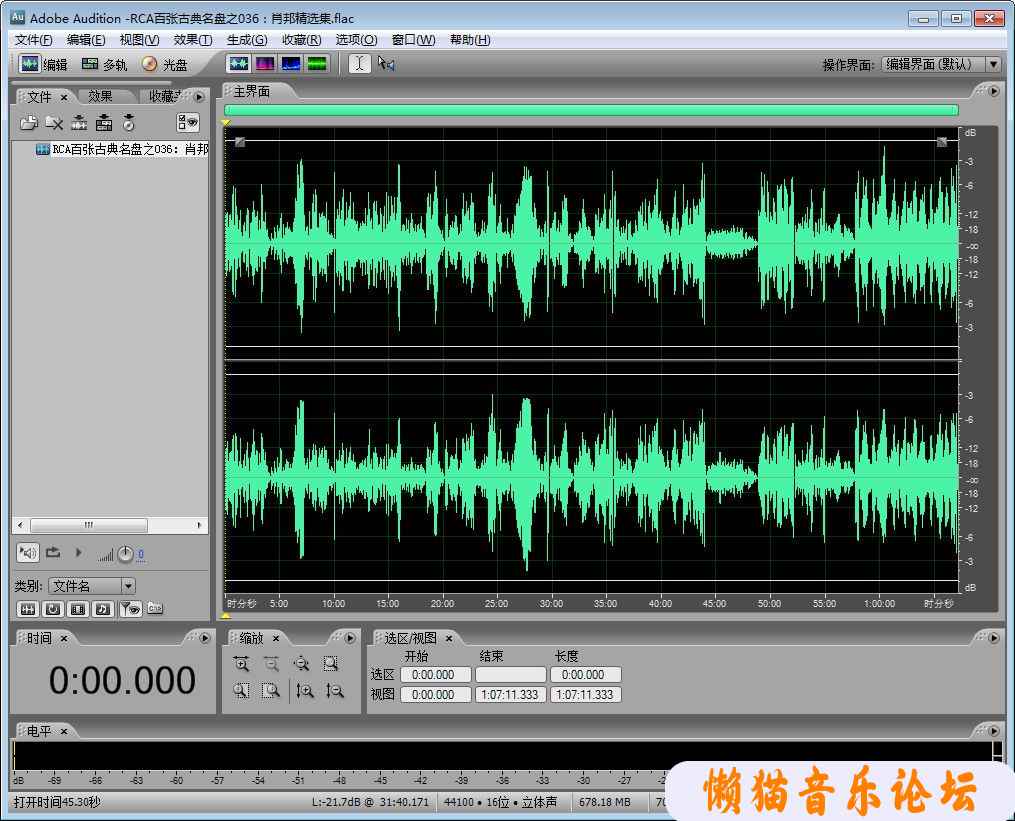Switch to 编辑 view button
Image resolution: width=1015 pixels, height=821 pixels.
(43, 64)
